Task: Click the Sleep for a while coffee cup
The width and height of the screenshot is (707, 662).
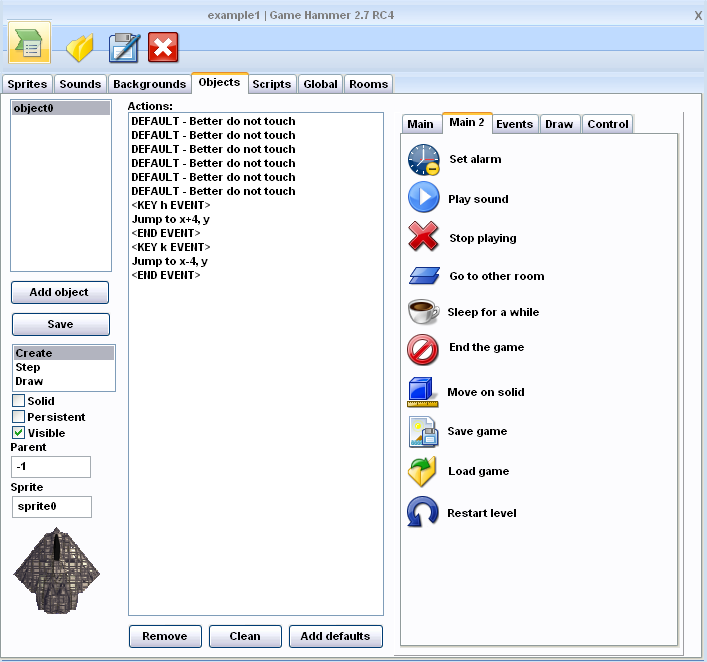Action: point(423,312)
